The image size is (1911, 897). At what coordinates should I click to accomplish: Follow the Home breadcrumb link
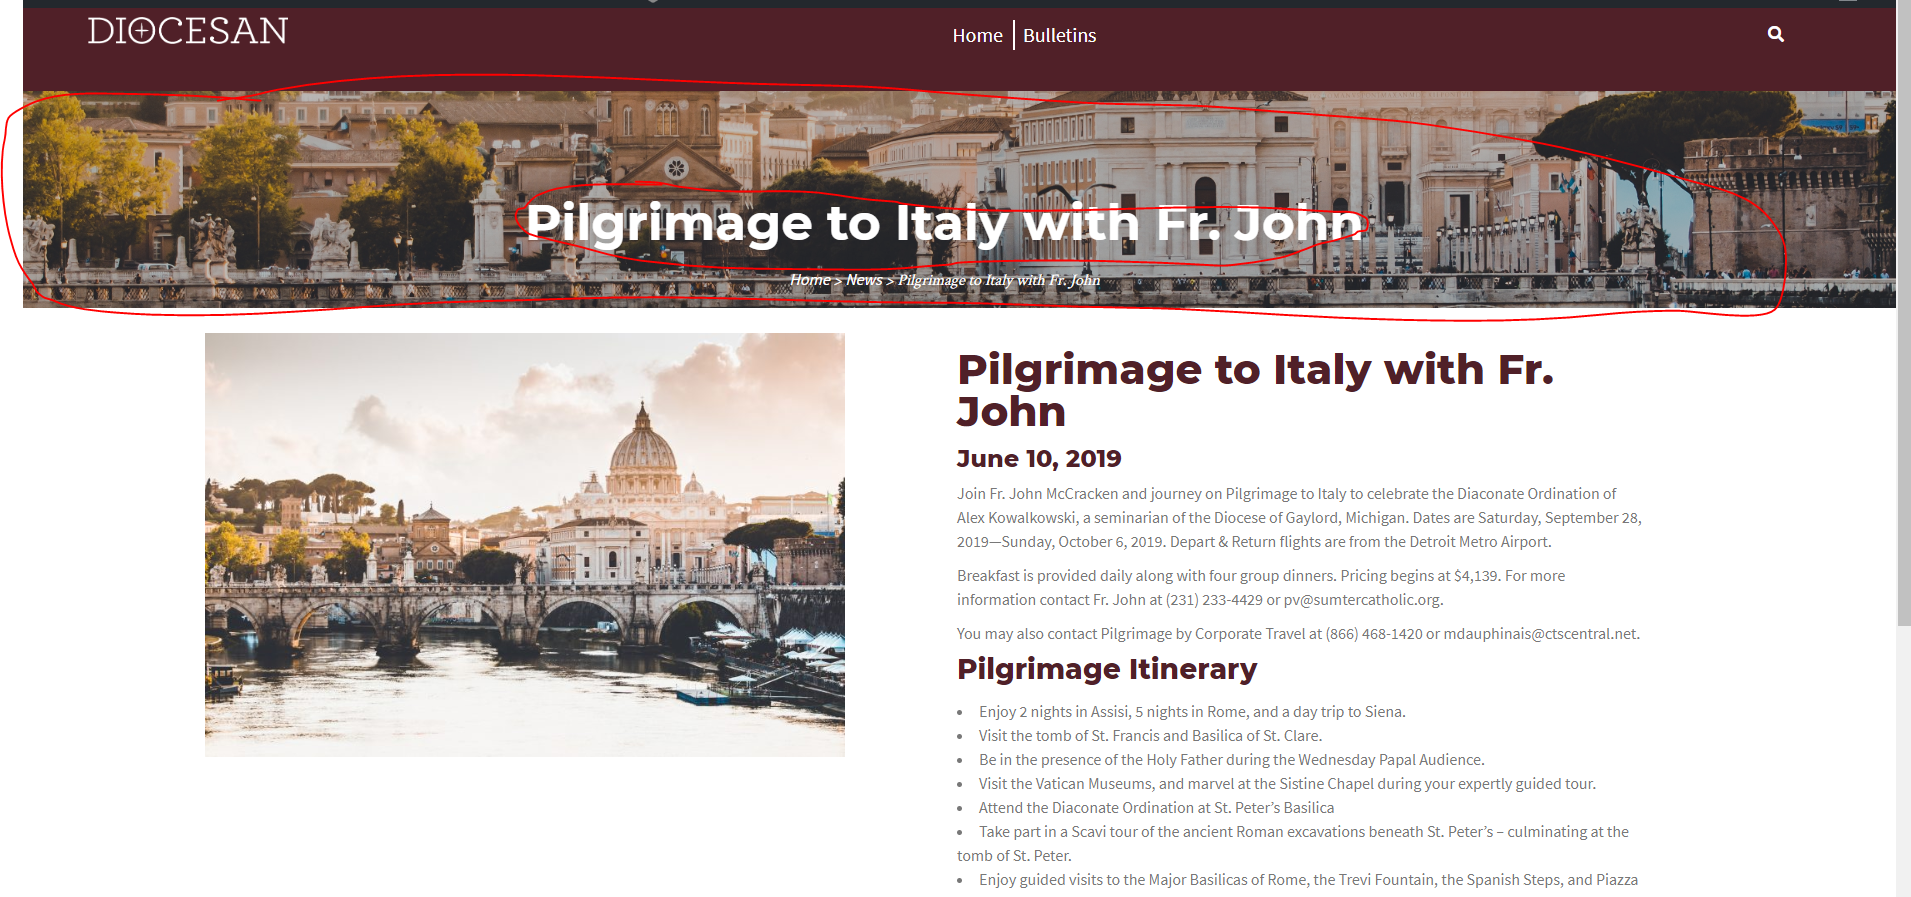(810, 280)
